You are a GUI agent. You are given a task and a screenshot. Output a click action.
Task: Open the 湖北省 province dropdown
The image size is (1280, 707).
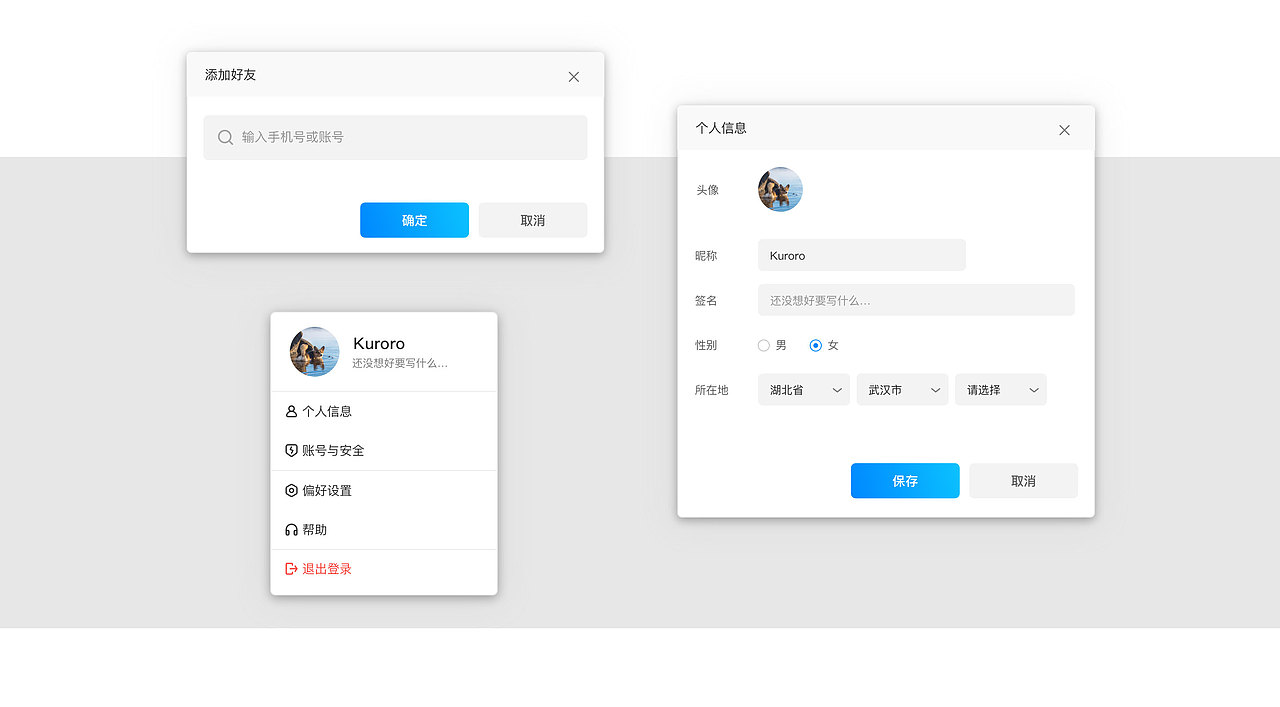click(x=804, y=390)
